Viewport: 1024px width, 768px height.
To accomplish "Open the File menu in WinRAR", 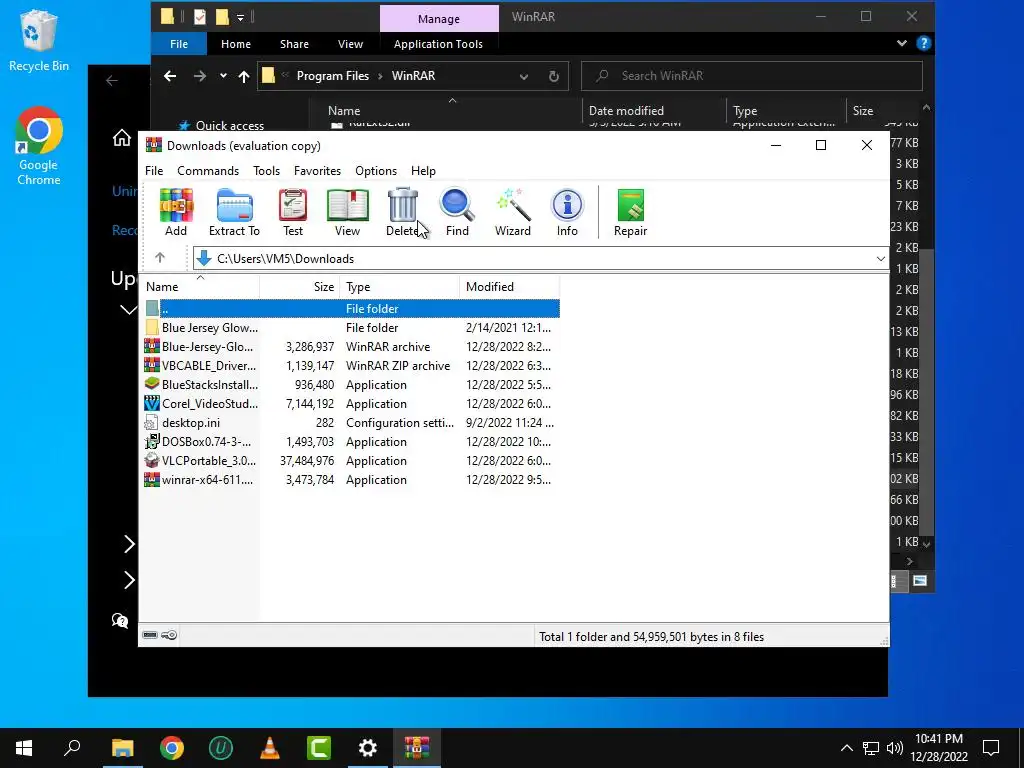I will coord(154,170).
